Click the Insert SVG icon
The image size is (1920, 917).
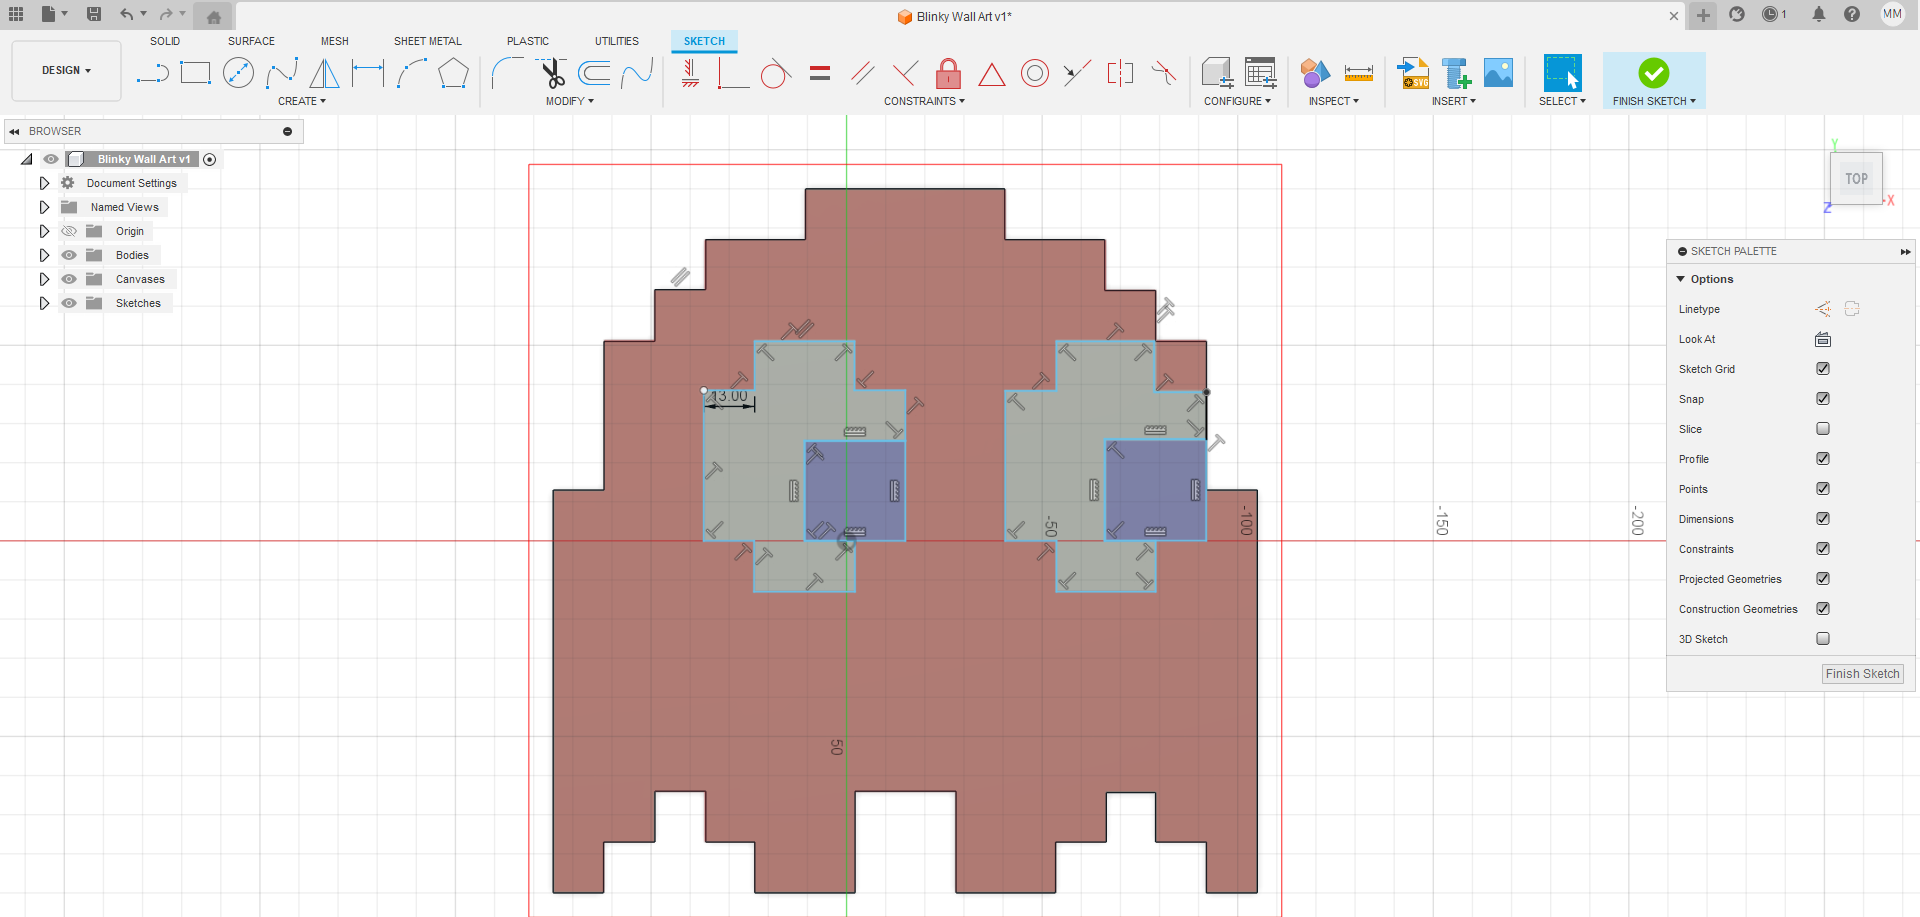coord(1413,73)
